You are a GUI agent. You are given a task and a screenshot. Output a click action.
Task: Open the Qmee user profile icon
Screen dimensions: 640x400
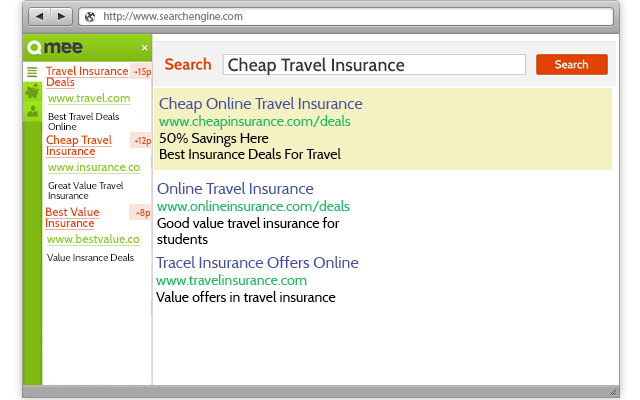[32, 112]
